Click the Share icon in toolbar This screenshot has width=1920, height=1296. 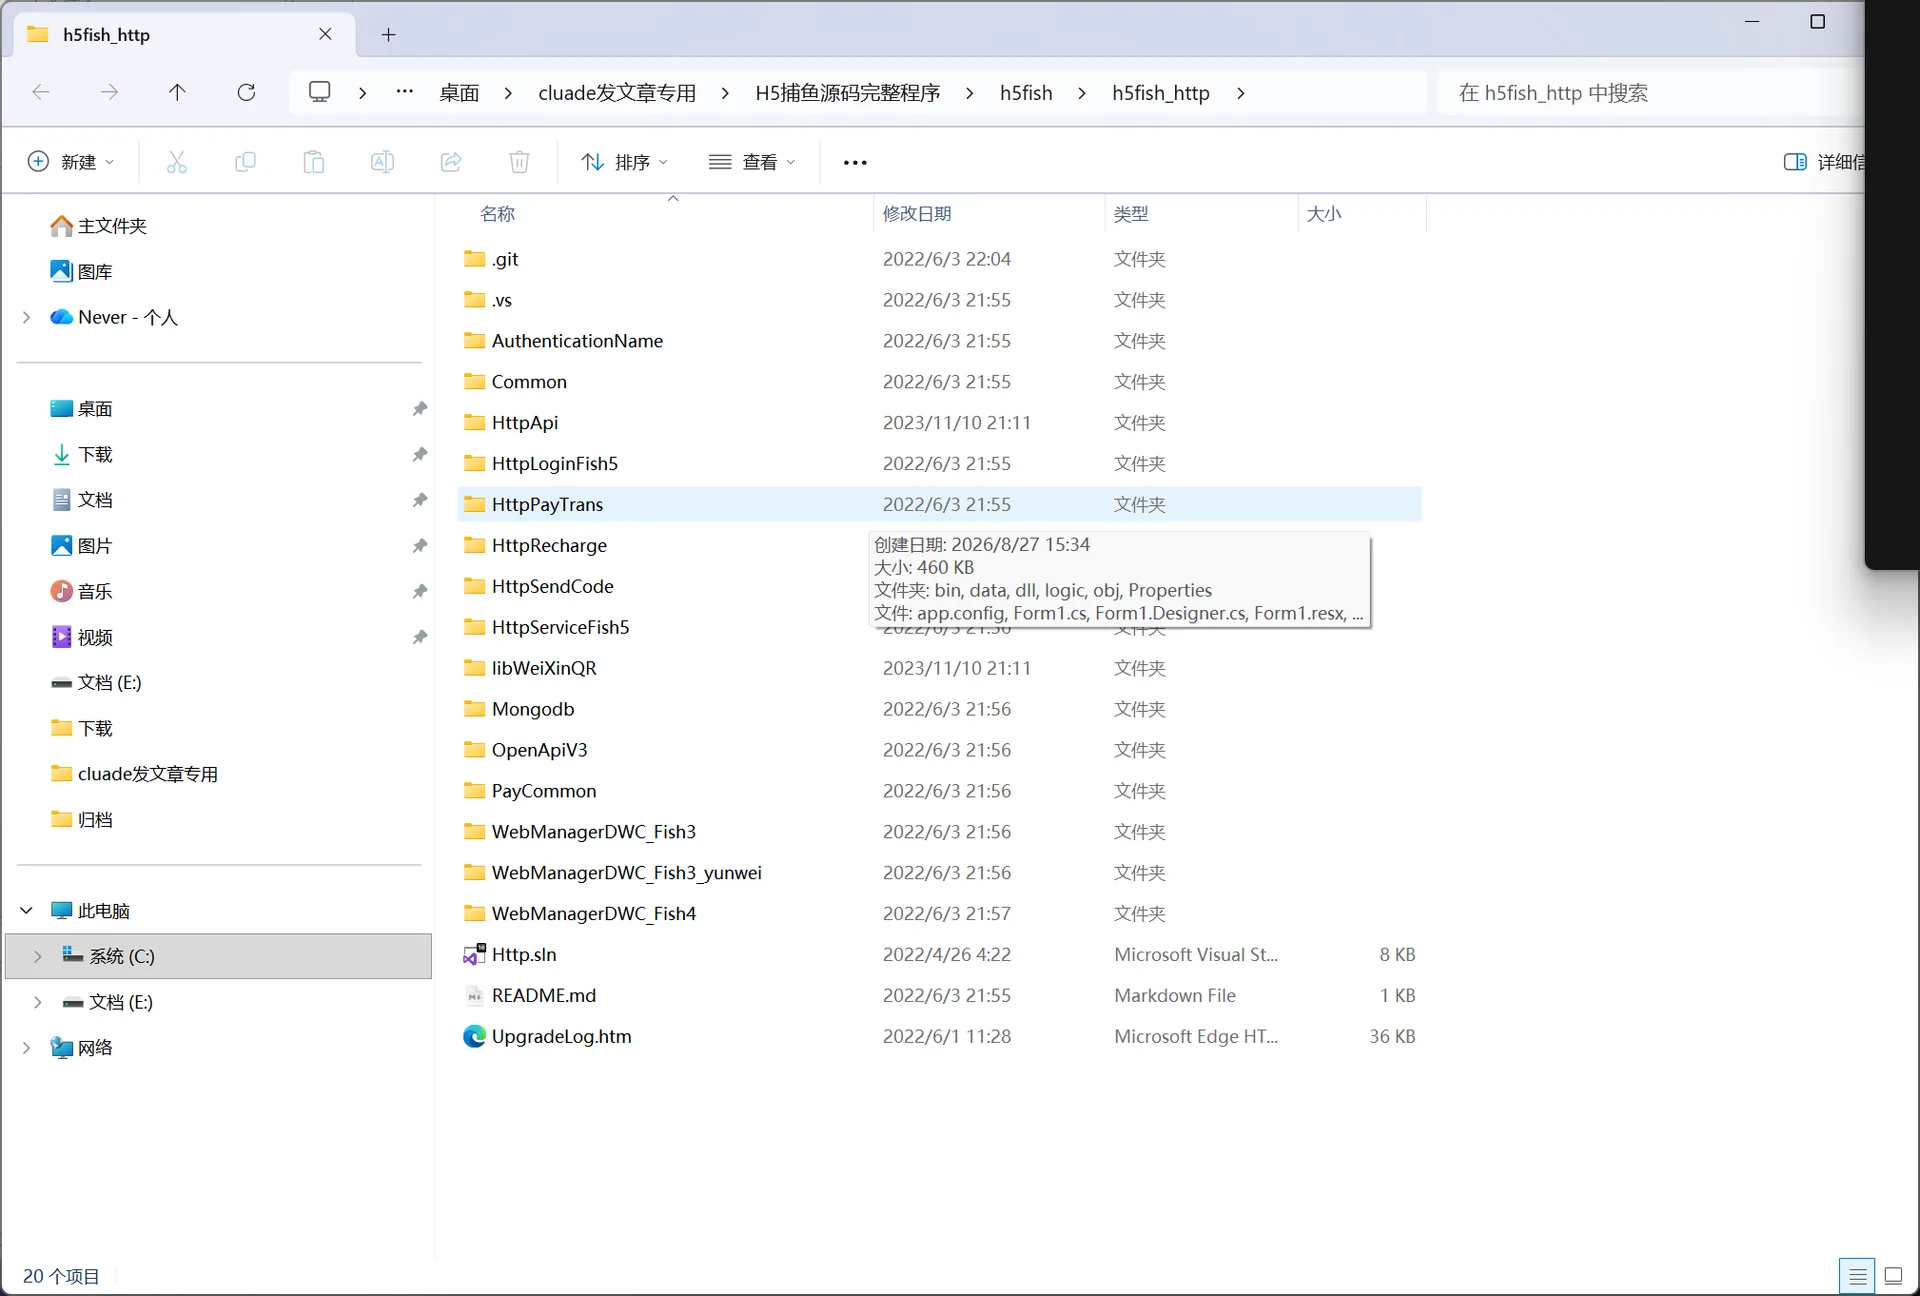click(451, 162)
